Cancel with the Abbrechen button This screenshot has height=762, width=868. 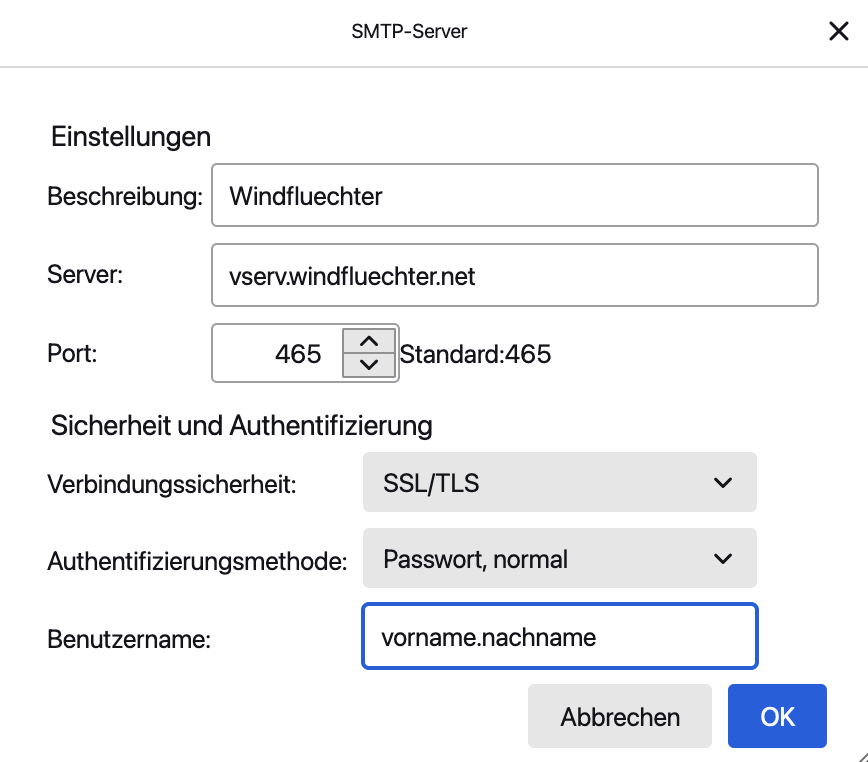click(x=619, y=716)
